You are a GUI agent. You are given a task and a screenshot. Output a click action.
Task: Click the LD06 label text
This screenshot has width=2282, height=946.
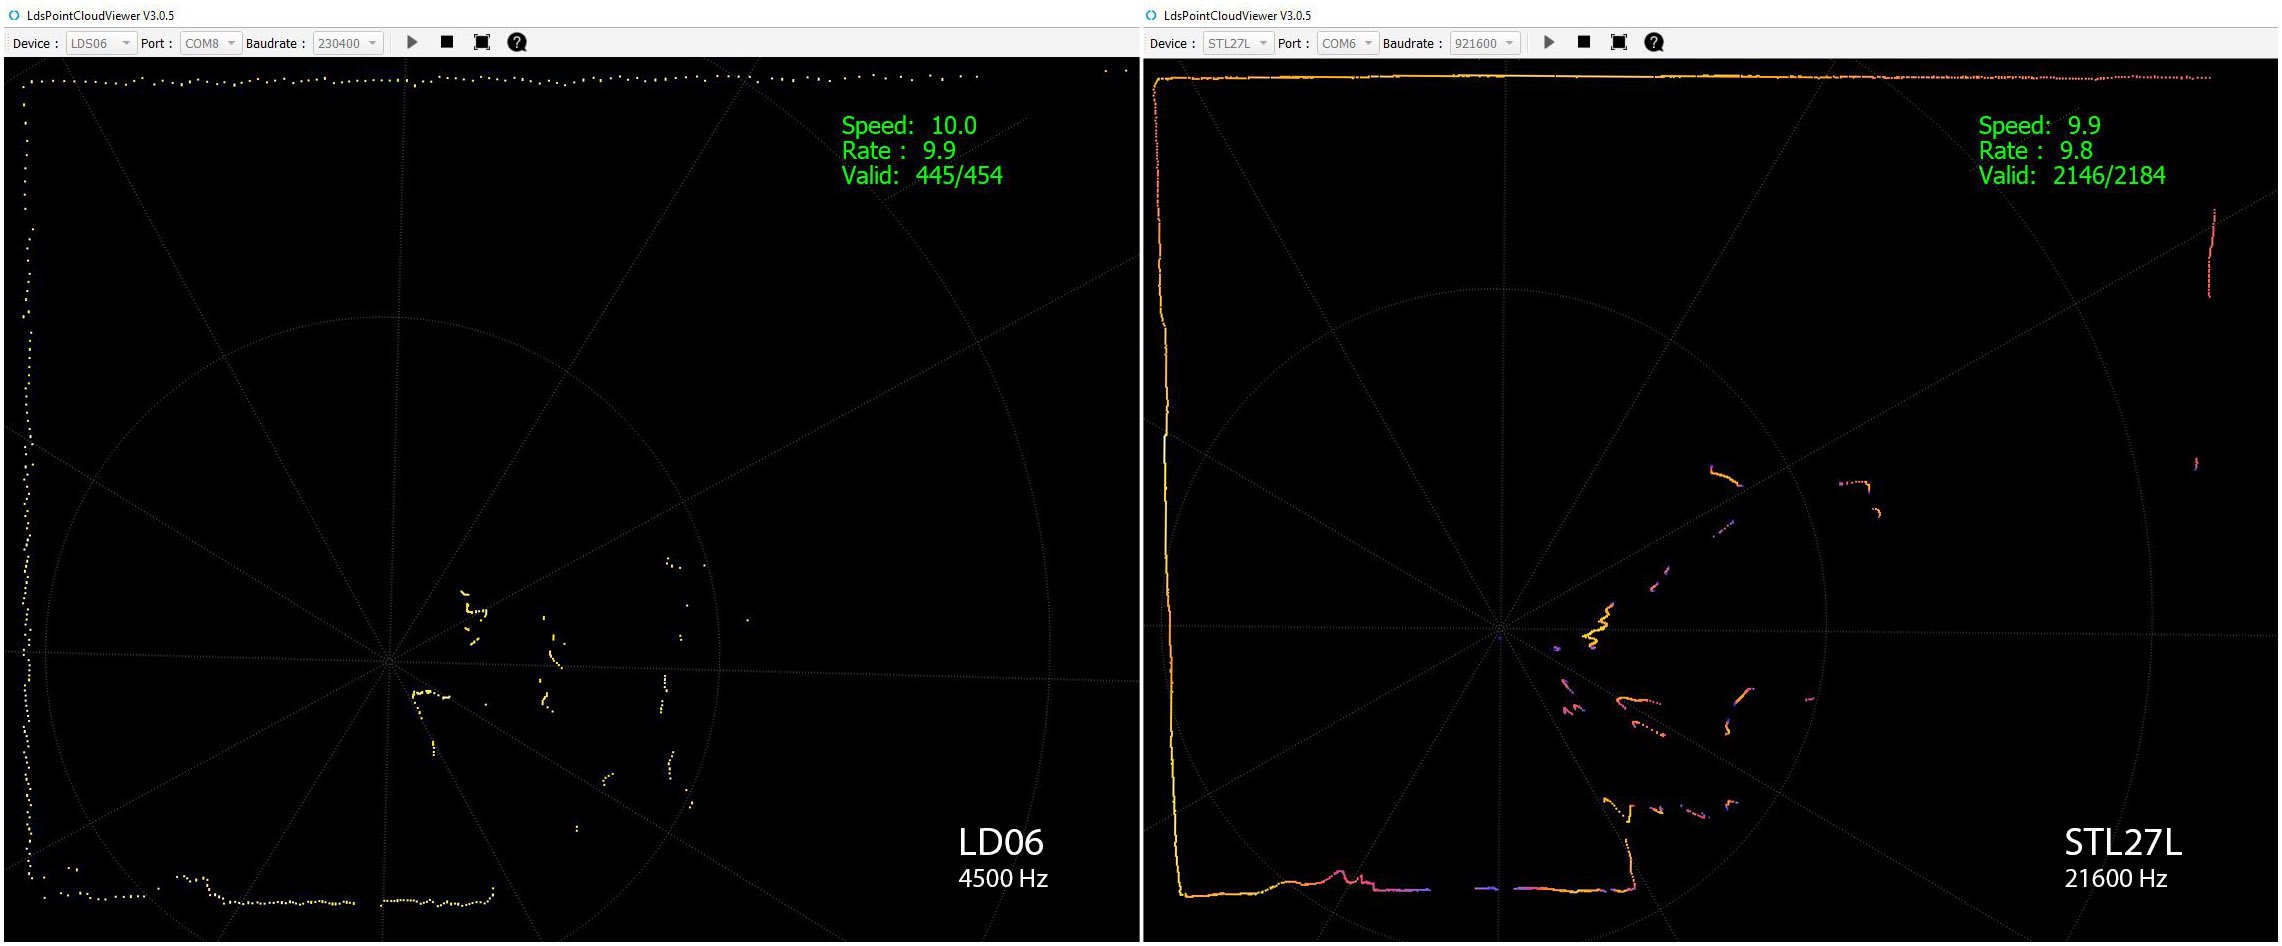point(1001,843)
